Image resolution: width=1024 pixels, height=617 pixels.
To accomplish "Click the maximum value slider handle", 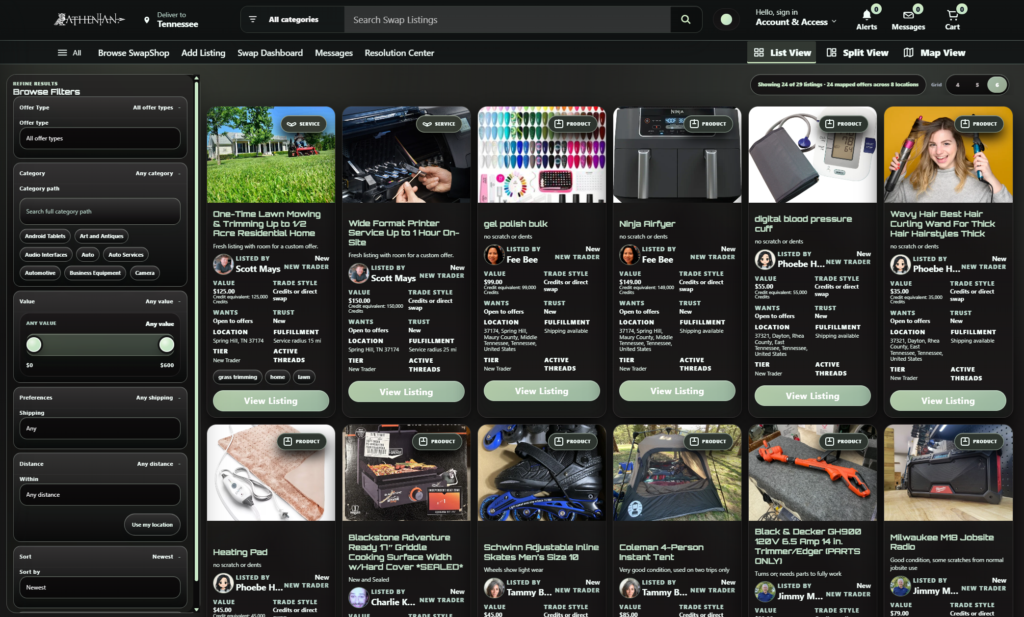I will (167, 345).
